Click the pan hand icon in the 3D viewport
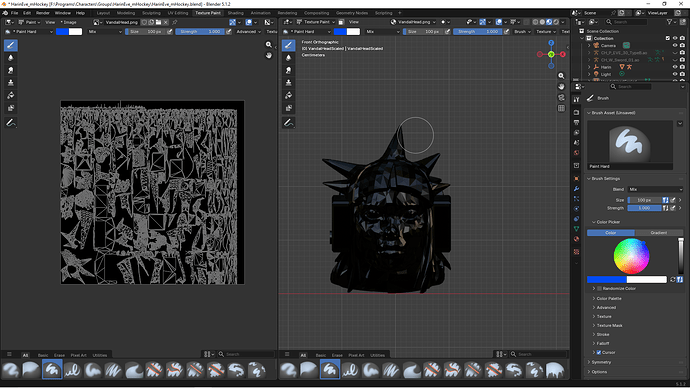 point(561,87)
